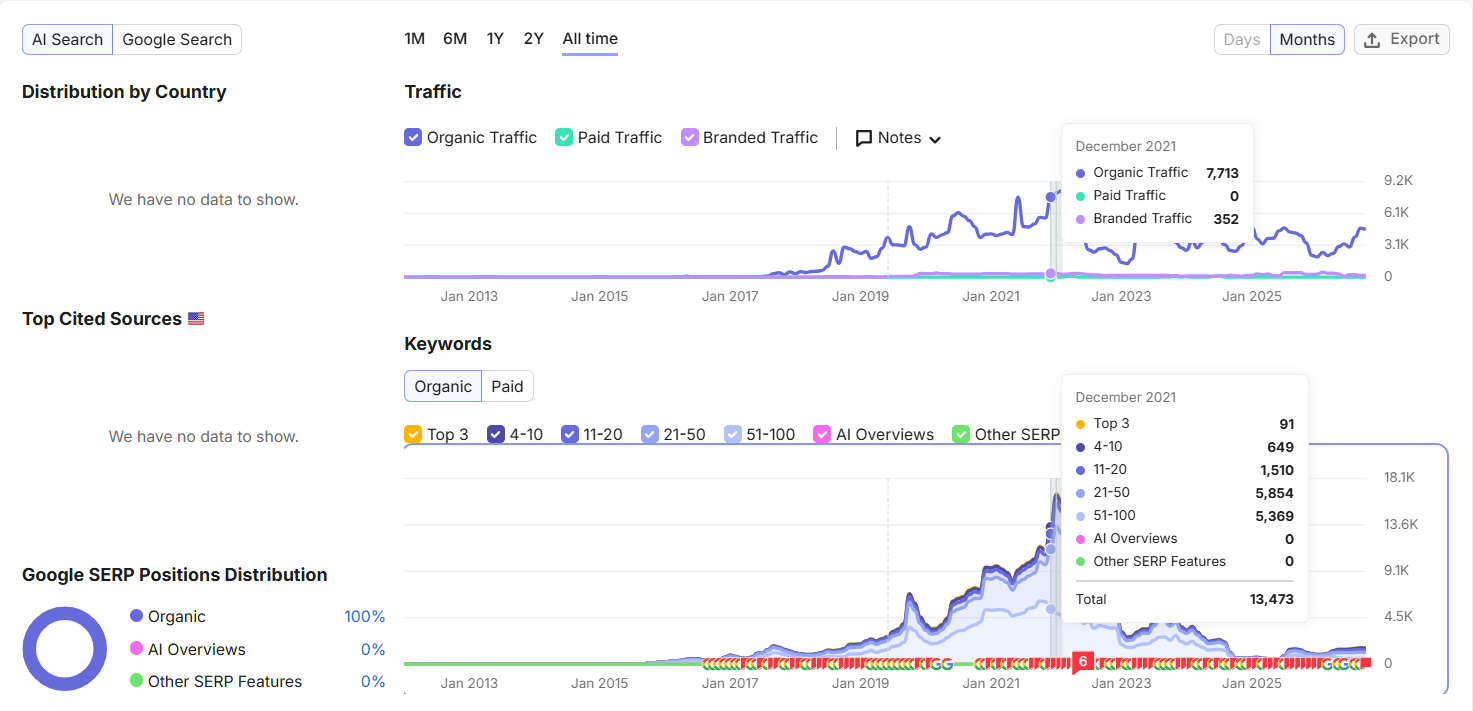Viewport: 1473px width, 711px height.
Task: Click the 51-100 value 5,369 in tooltip
Action: (1275, 516)
